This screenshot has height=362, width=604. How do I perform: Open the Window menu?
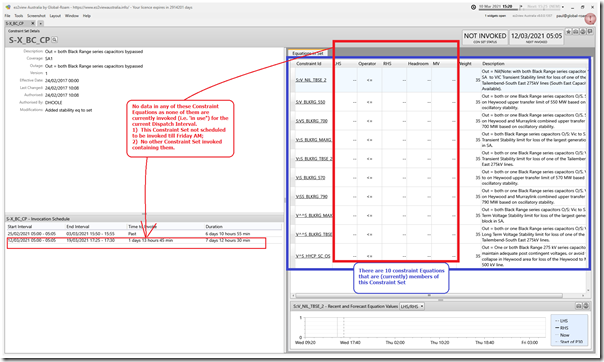72,16
